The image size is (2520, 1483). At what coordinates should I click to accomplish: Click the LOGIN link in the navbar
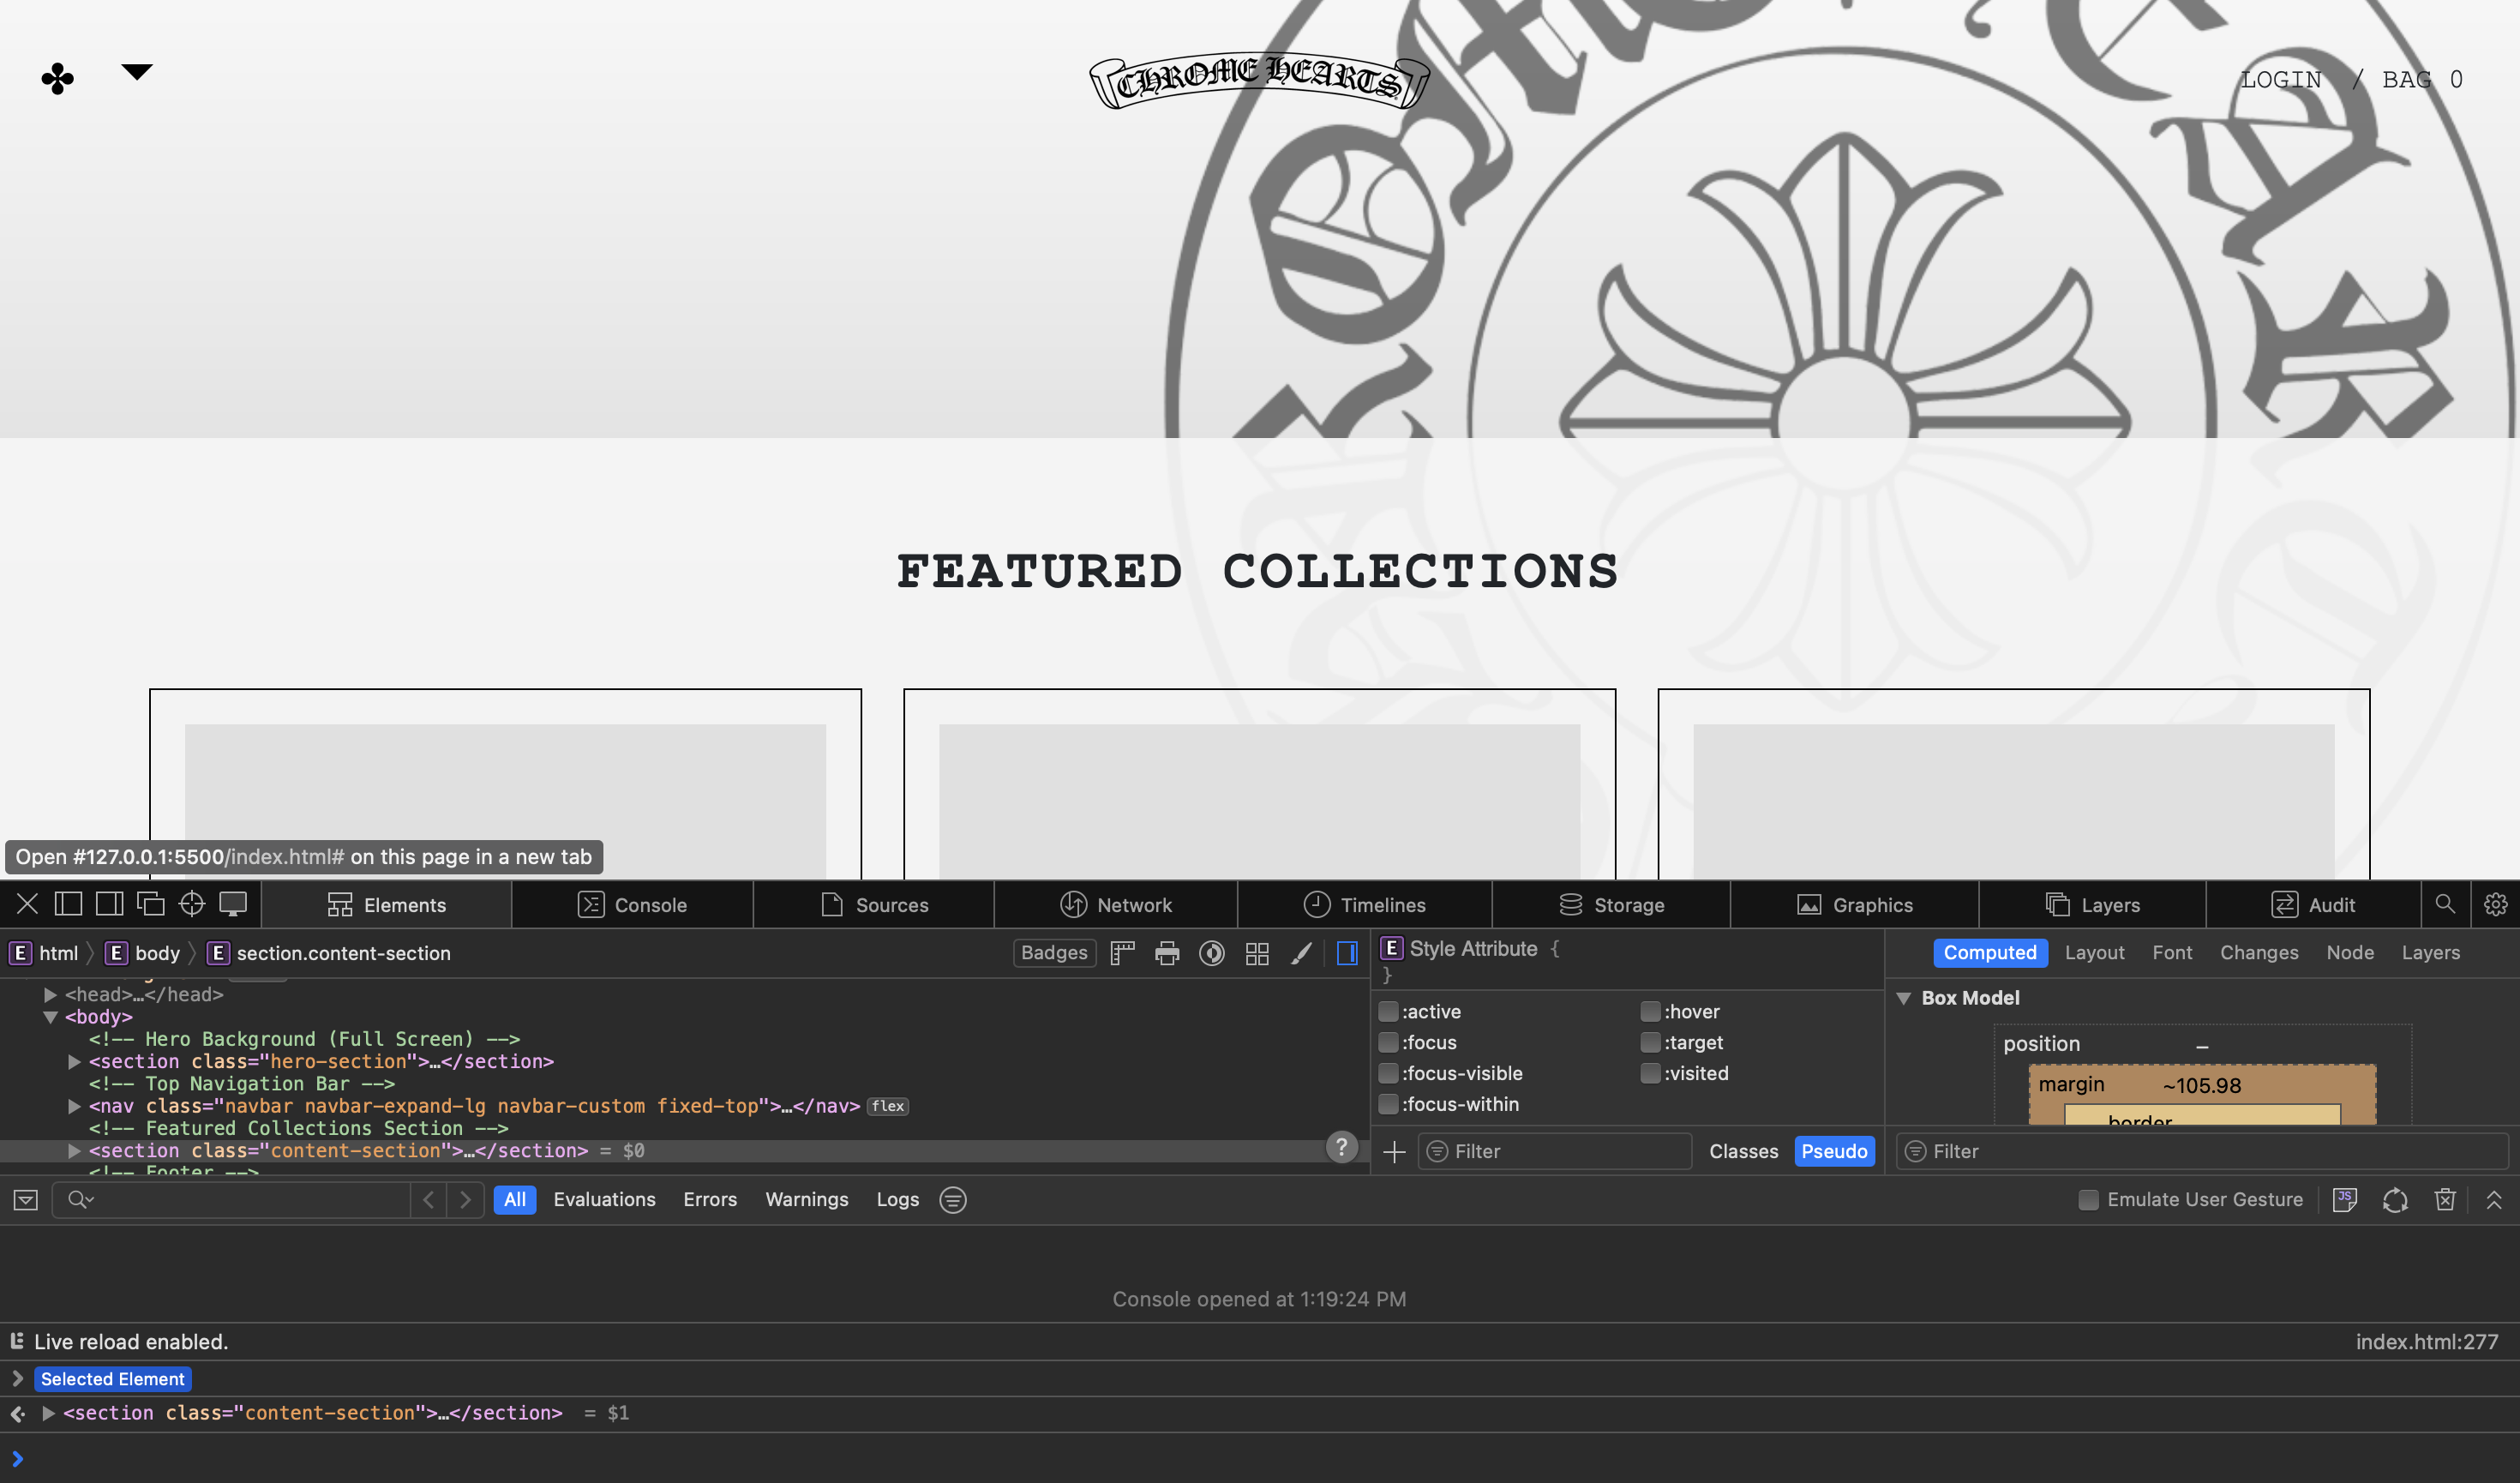click(x=2280, y=79)
